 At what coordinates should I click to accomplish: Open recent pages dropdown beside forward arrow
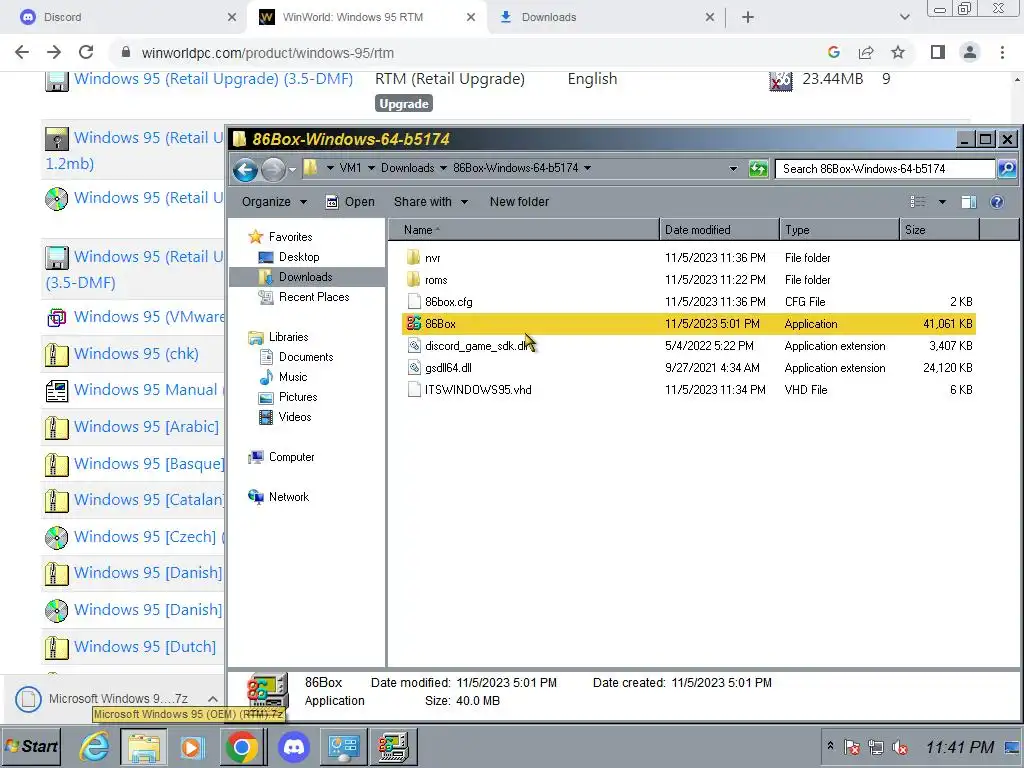[x=292, y=170]
